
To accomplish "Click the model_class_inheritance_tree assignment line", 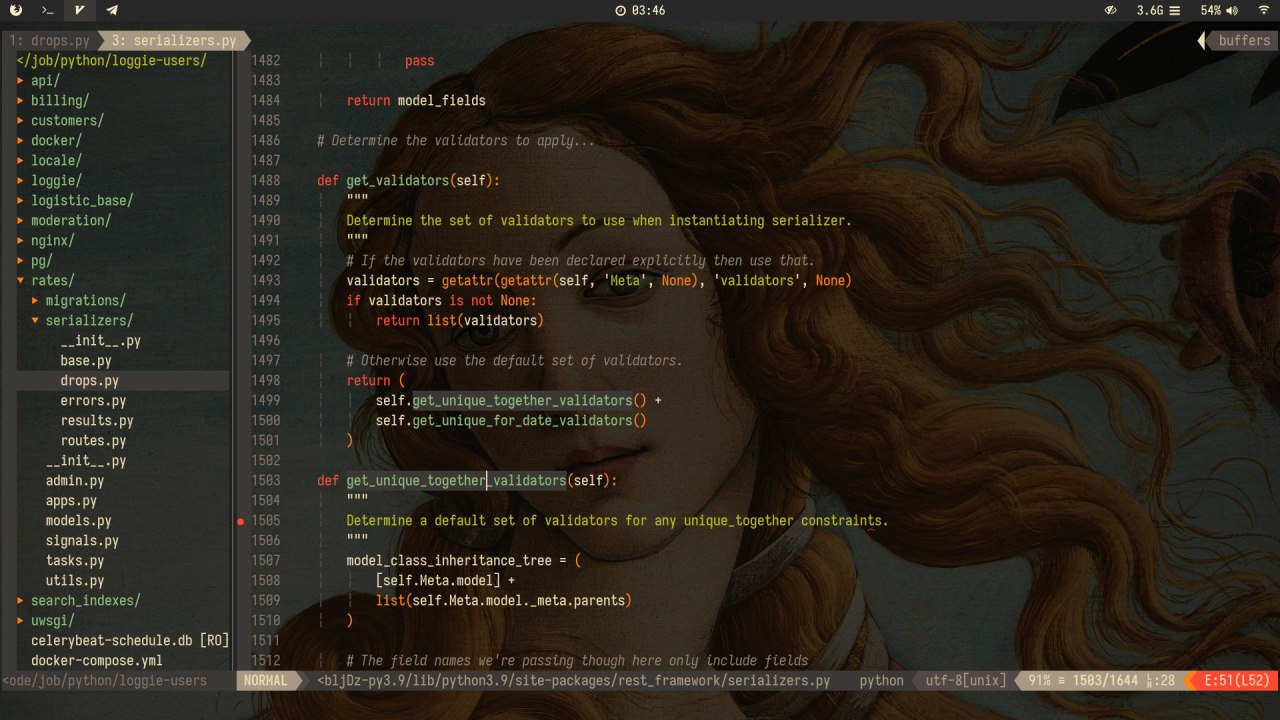I will pos(463,560).
